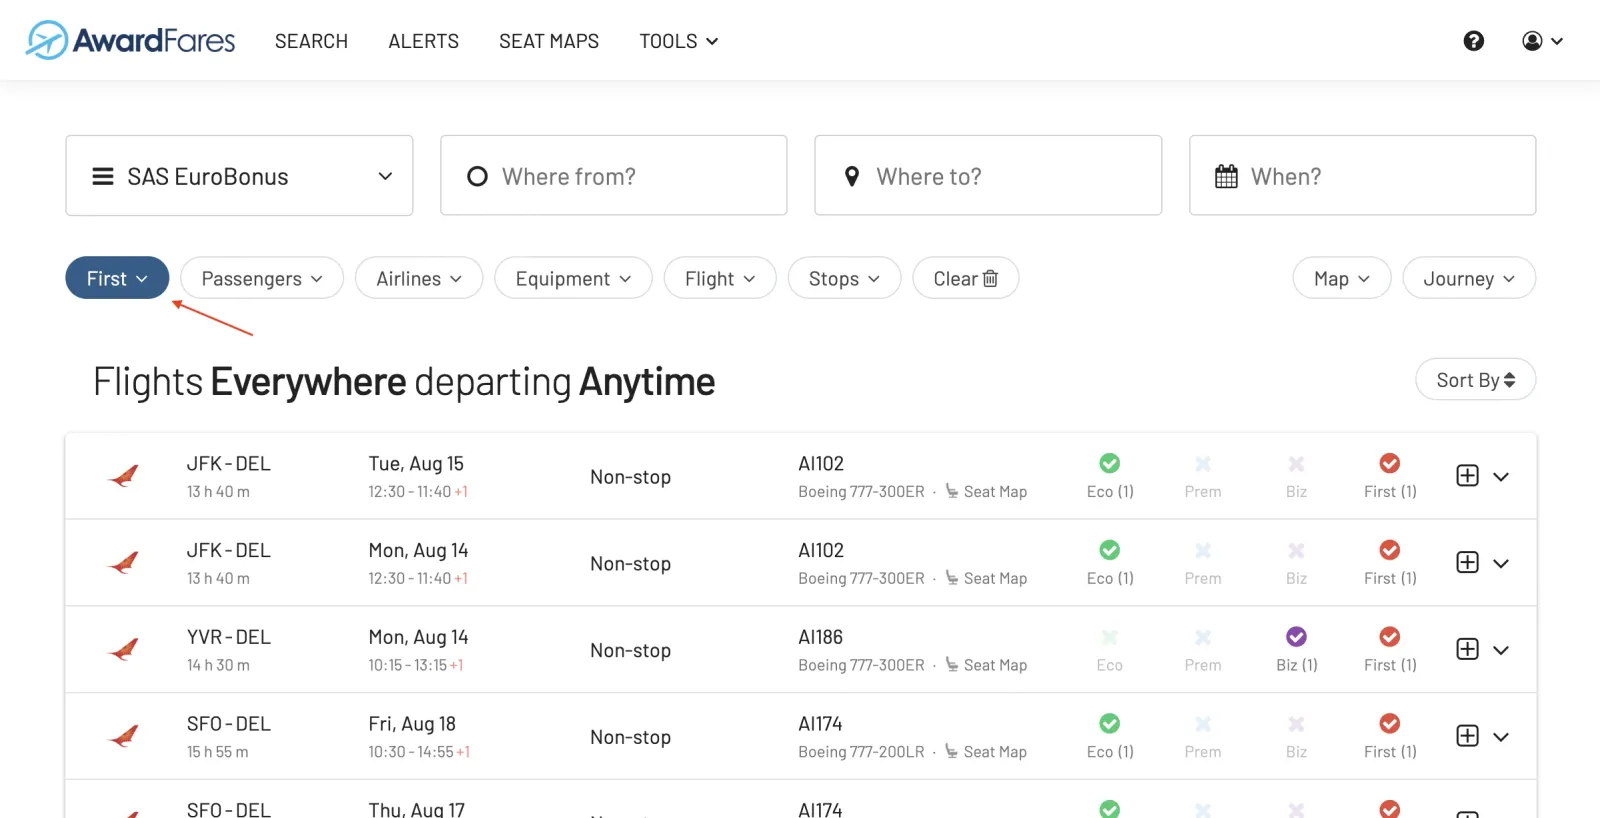Go to SEARCH in top navigation
The height and width of the screenshot is (818, 1600).
coord(311,41)
